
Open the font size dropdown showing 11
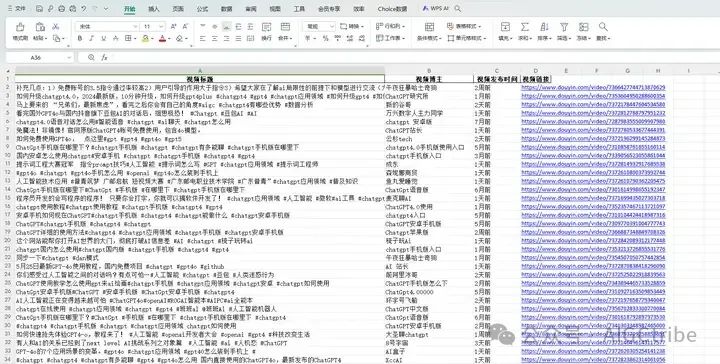[x=161, y=27]
